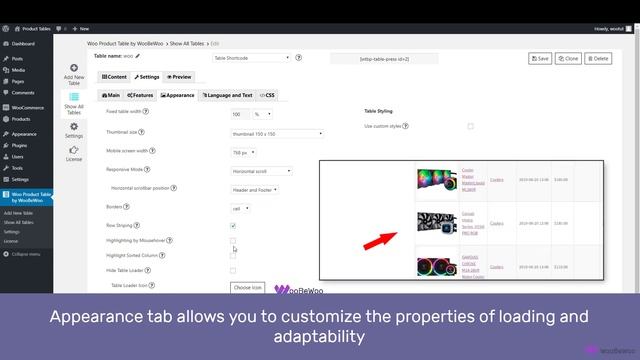Switch to the Preview tab
The width and height of the screenshot is (640, 360).
[179, 77]
